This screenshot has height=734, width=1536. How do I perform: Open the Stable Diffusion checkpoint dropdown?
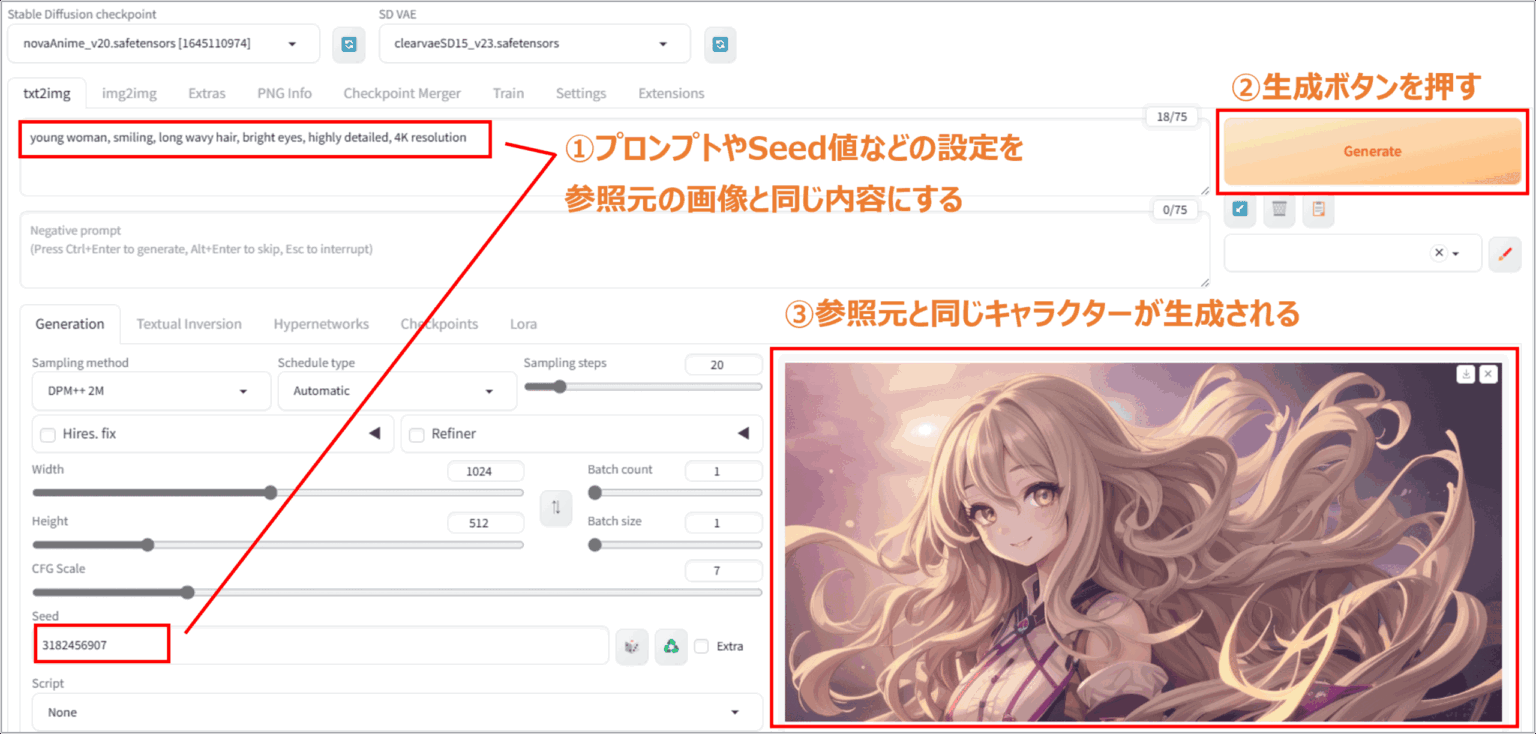coord(164,44)
